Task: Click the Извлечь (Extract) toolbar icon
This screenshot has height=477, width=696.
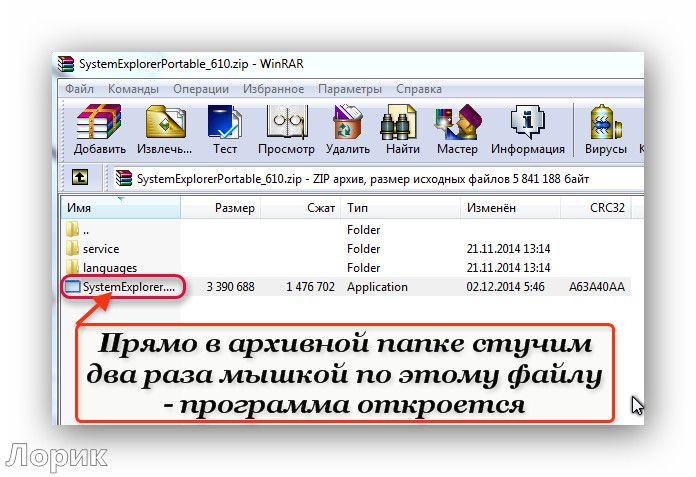Action: [x=165, y=122]
